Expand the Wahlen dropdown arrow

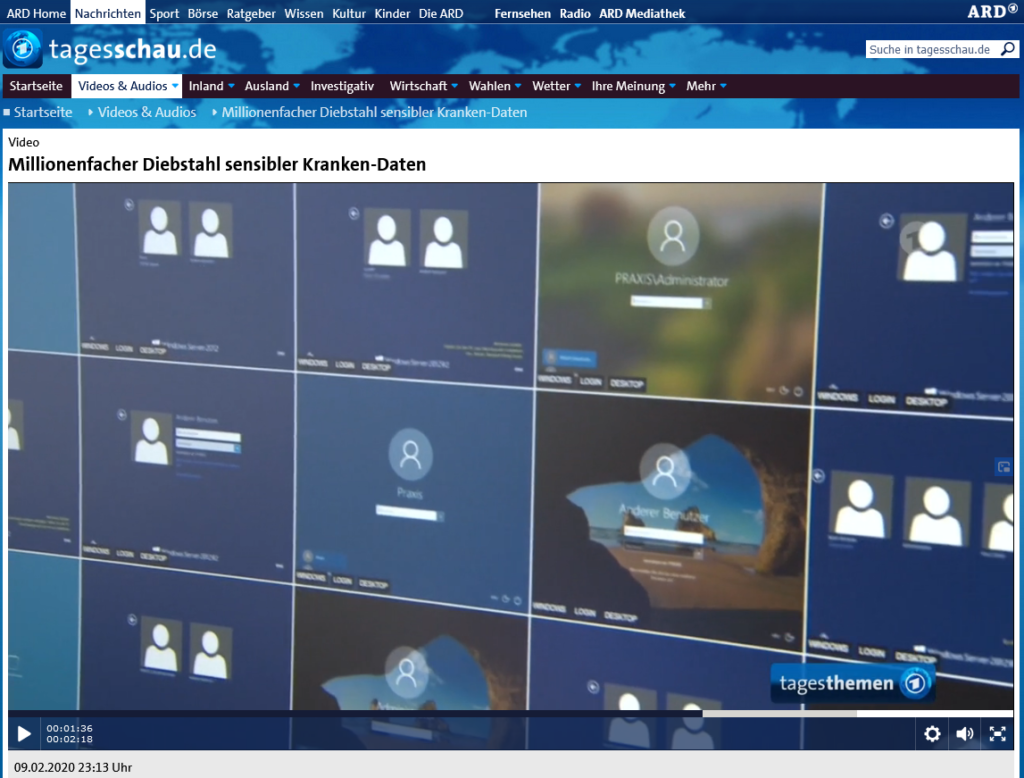pos(518,86)
